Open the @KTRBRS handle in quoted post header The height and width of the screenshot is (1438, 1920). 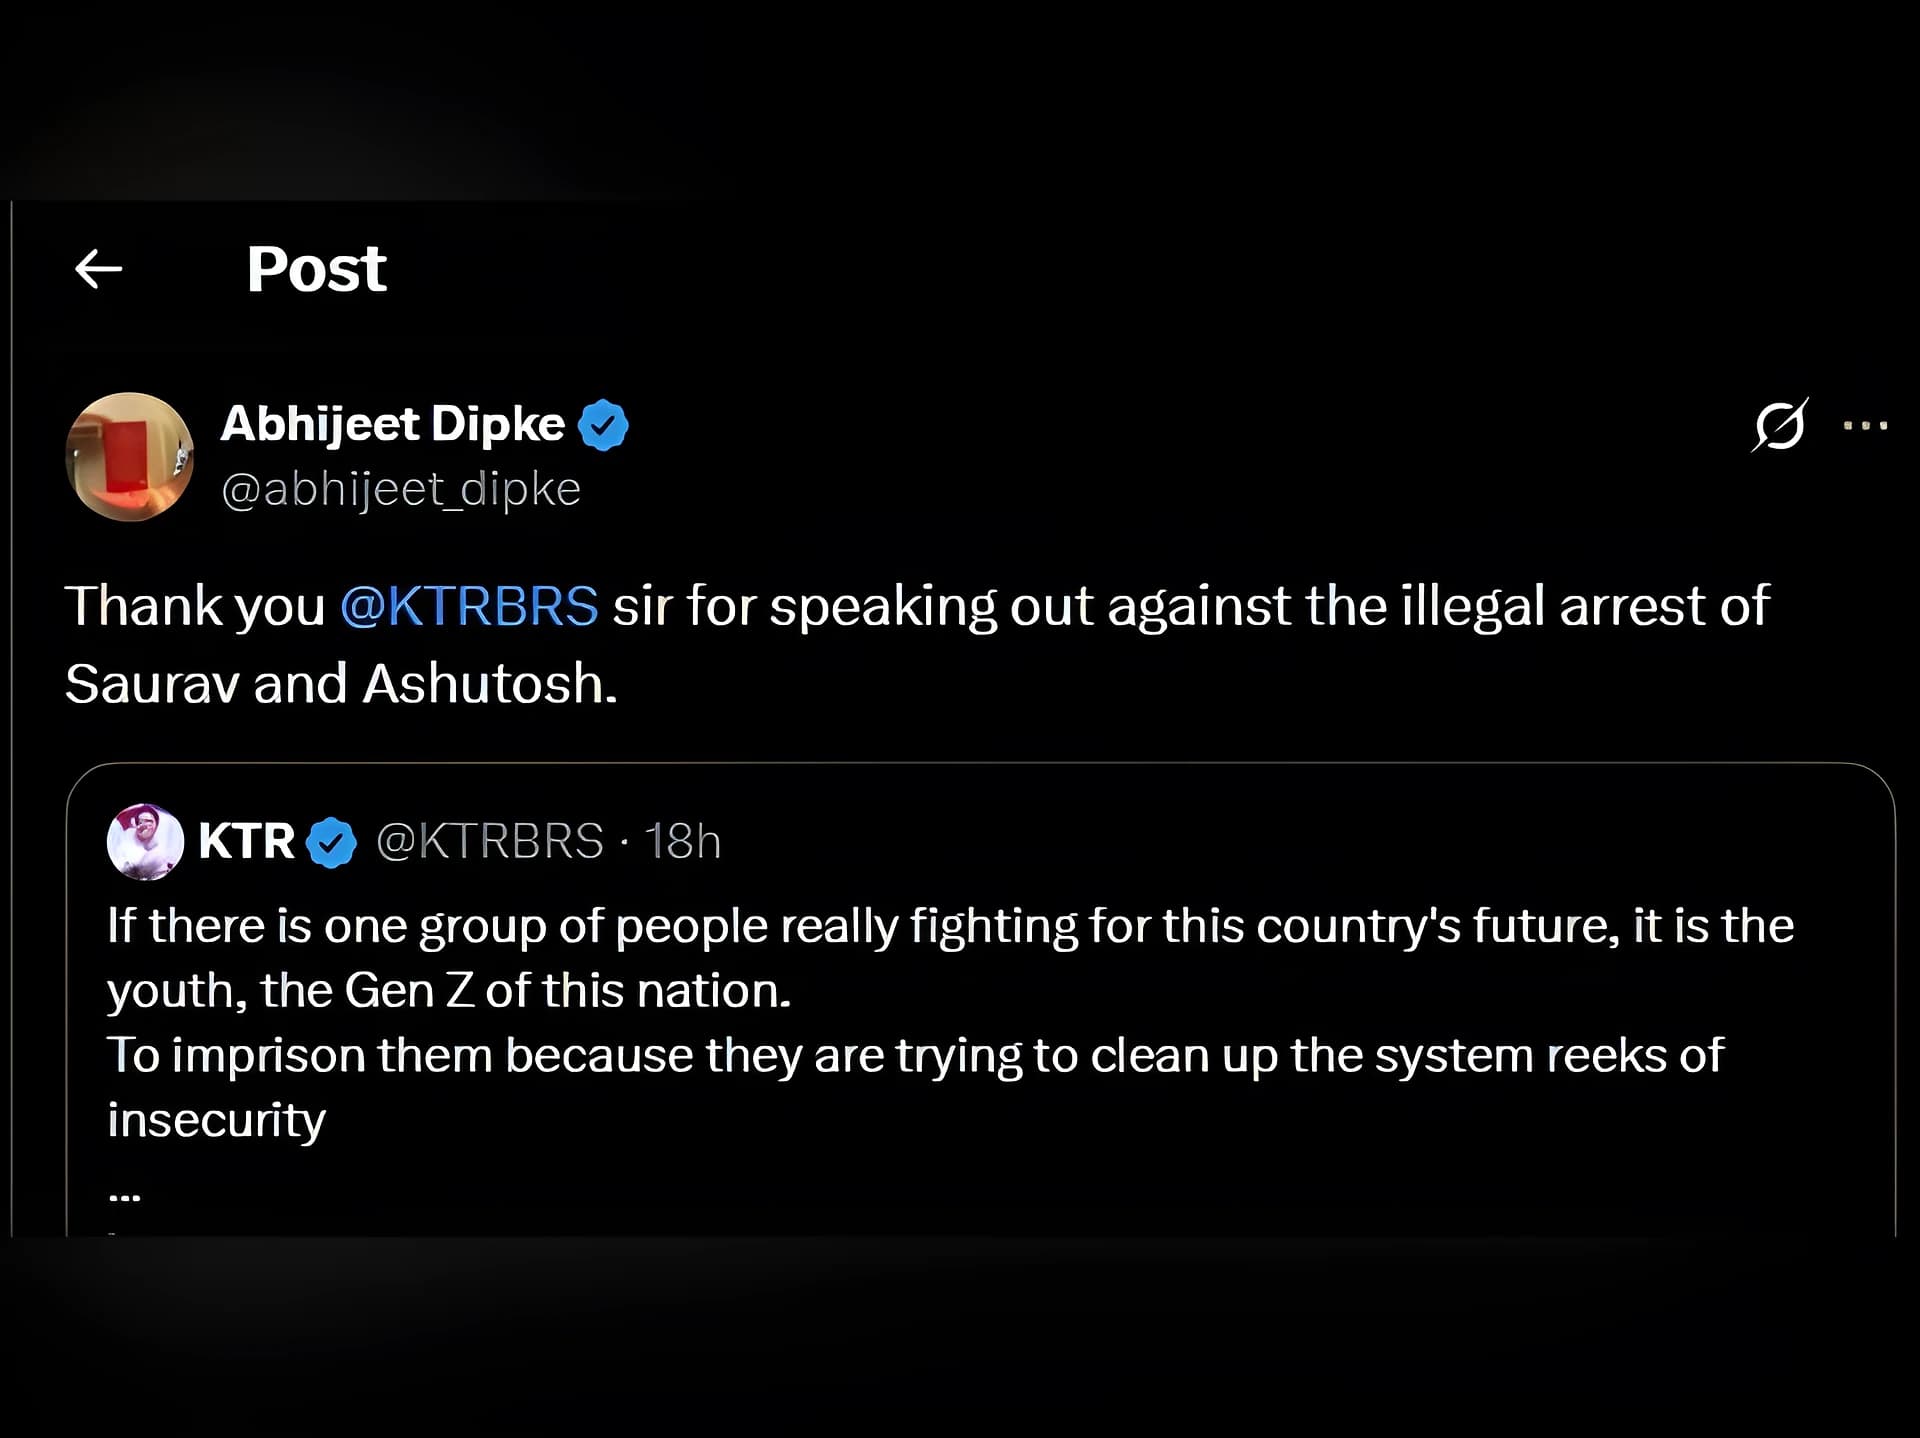490,841
